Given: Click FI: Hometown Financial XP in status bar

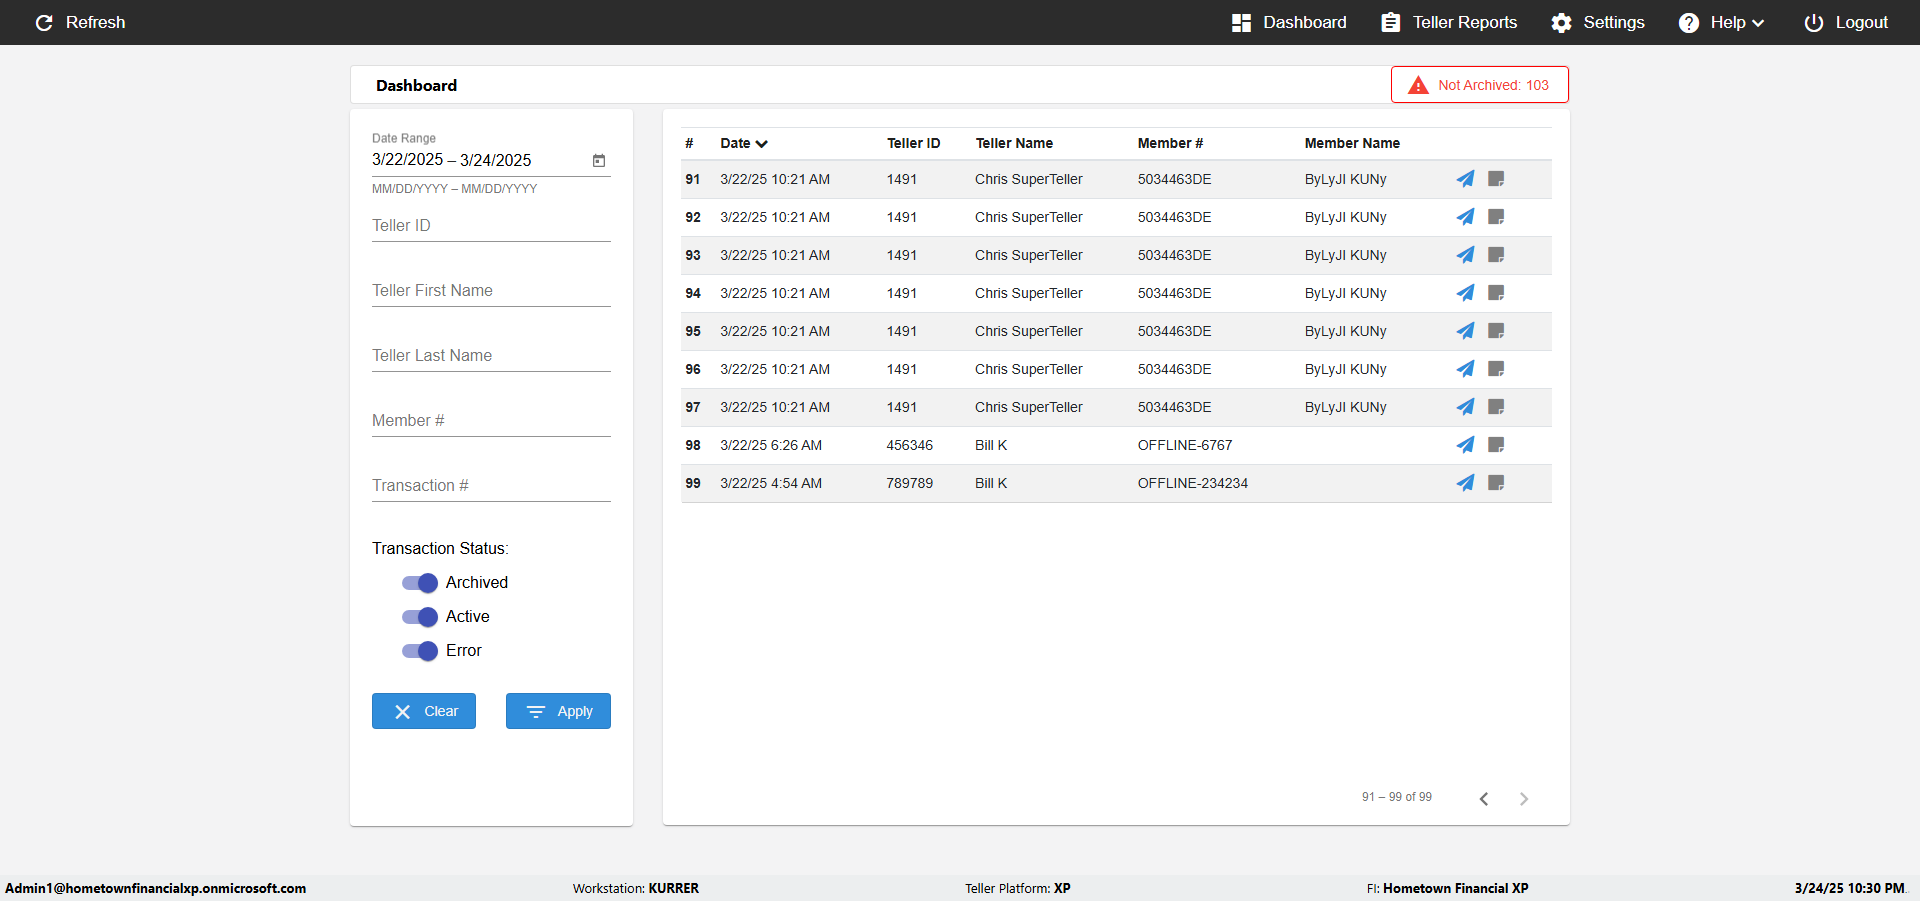Looking at the screenshot, I should click(x=1447, y=888).
